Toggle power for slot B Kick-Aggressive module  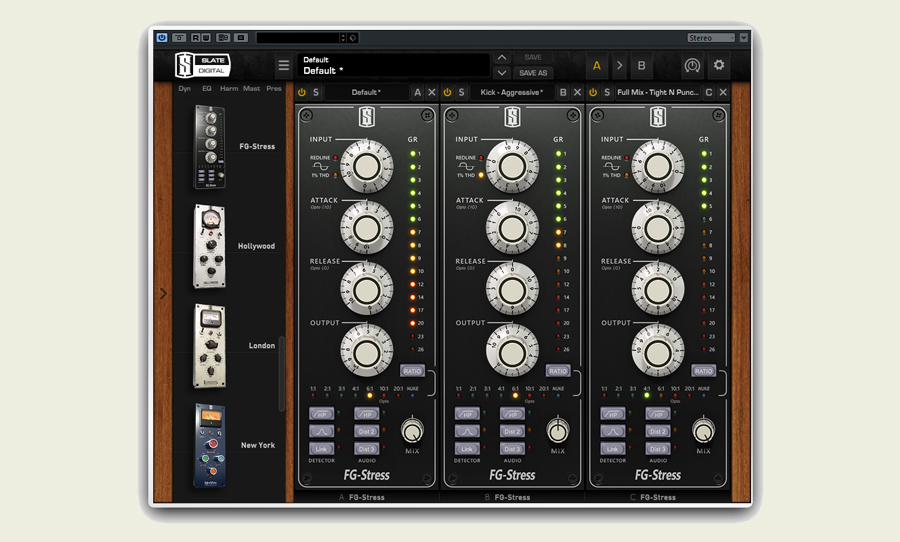(x=447, y=92)
